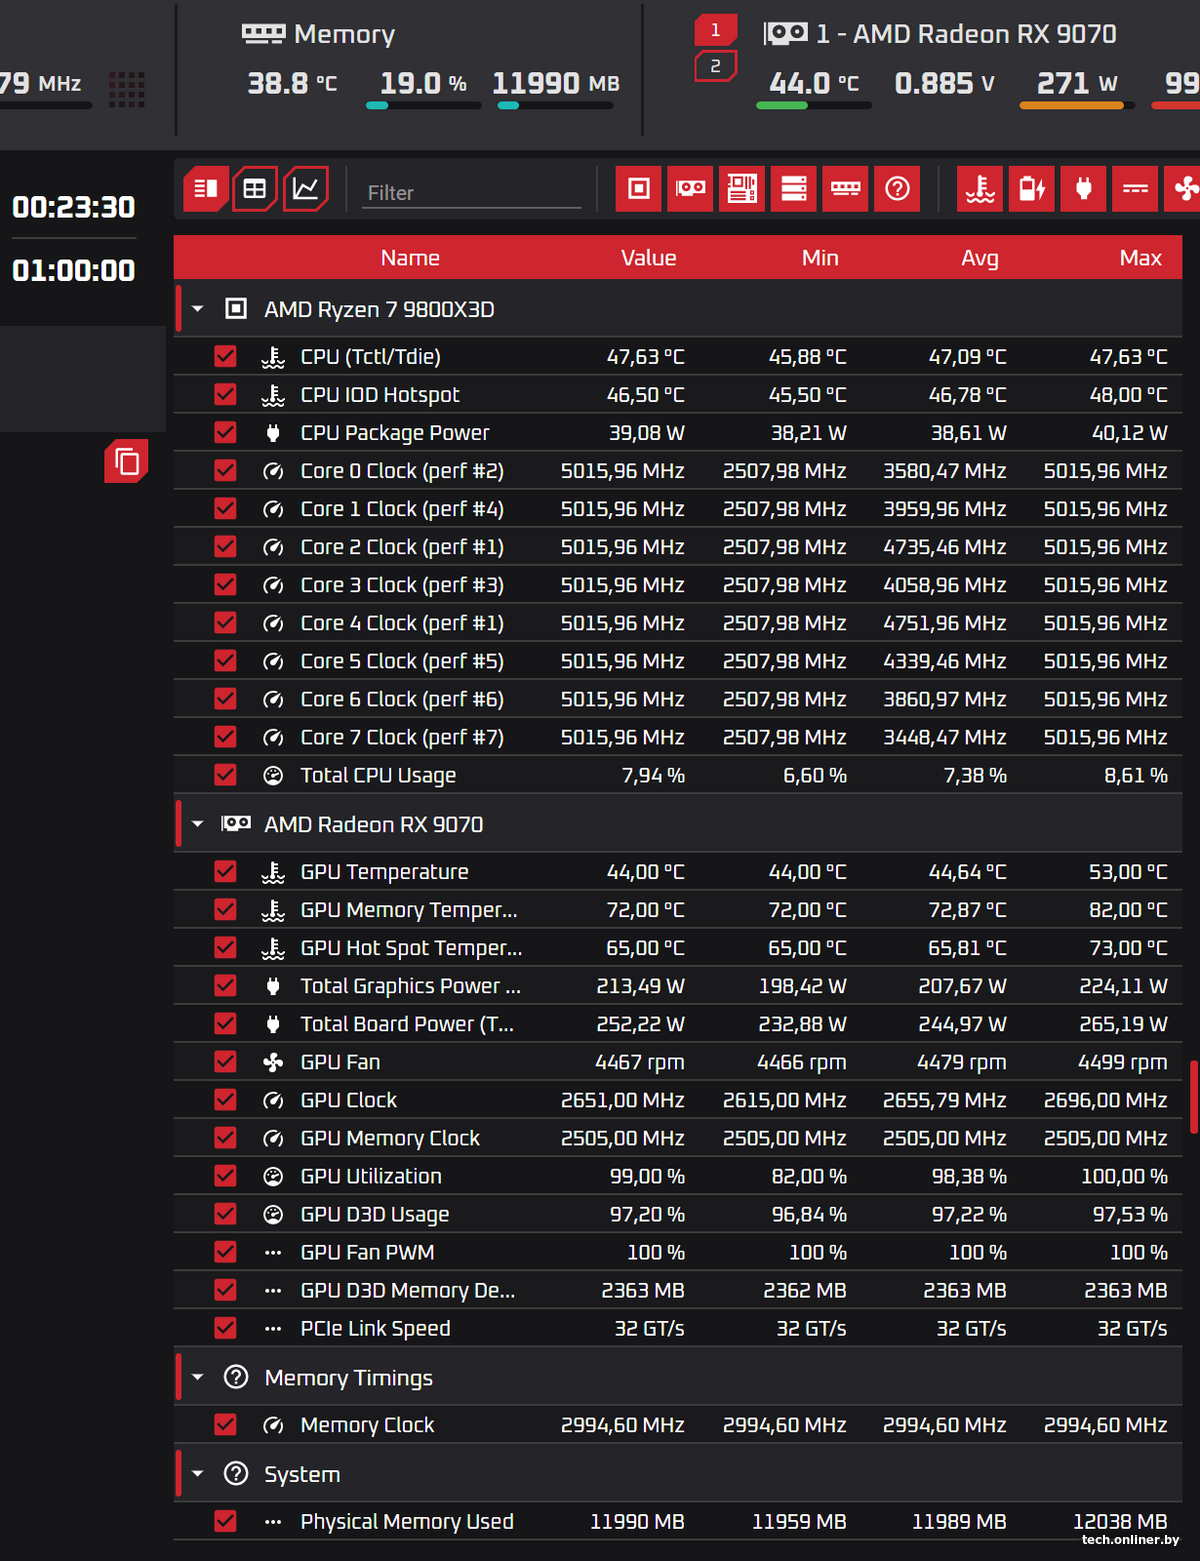This screenshot has height=1561, width=1200.
Task: Uncheck the Physical Memory Used checkbox
Action: coord(225,1520)
